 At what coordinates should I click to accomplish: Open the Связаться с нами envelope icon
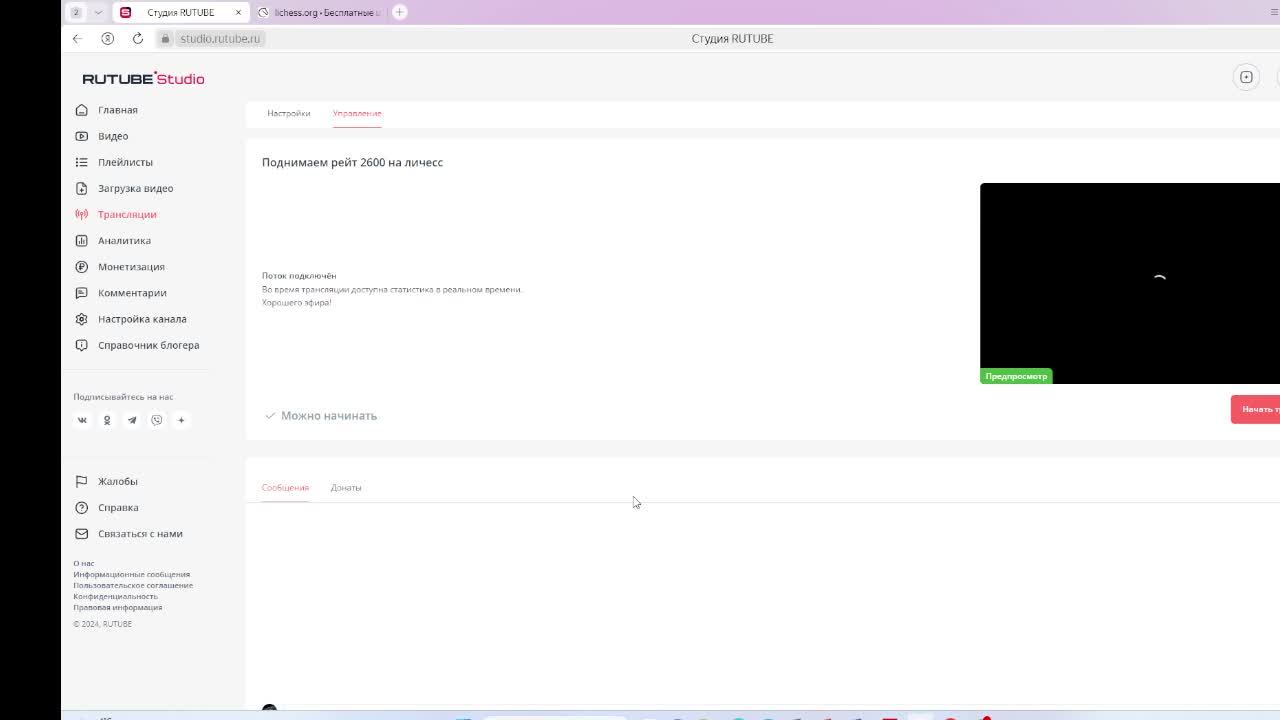[x=82, y=534]
